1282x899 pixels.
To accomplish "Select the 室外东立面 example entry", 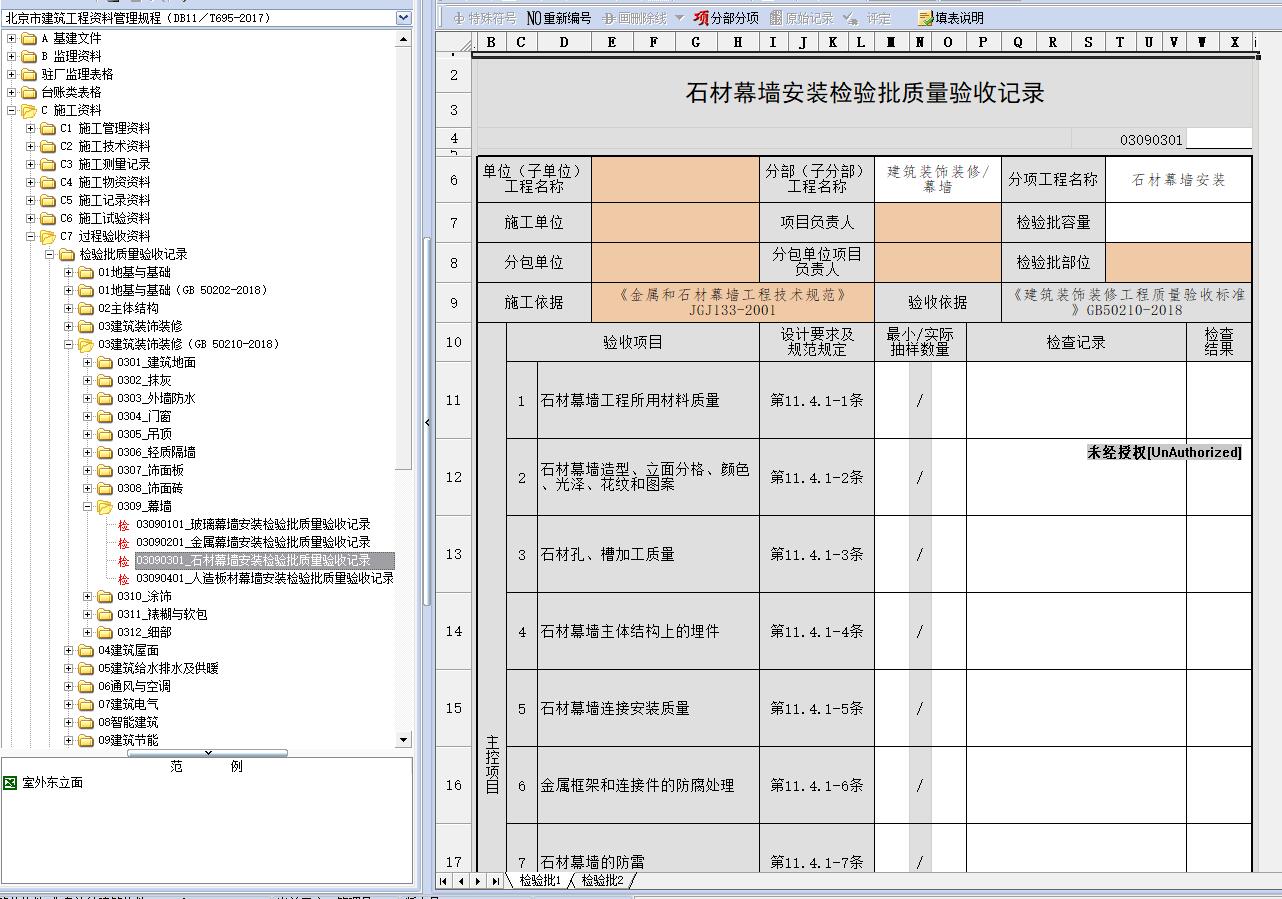I will pyautogui.click(x=53, y=783).
